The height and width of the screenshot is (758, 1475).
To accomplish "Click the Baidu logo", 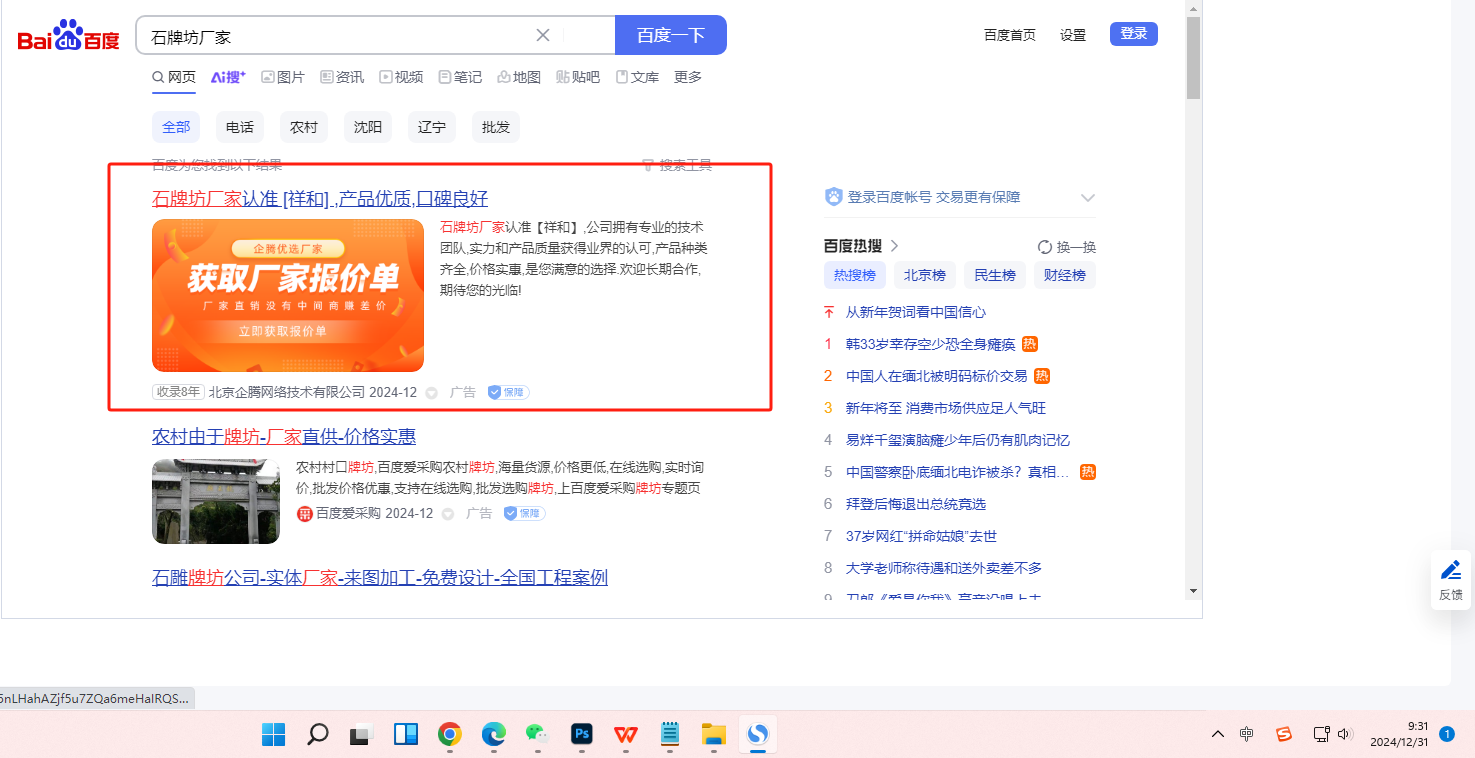I will [x=68, y=36].
